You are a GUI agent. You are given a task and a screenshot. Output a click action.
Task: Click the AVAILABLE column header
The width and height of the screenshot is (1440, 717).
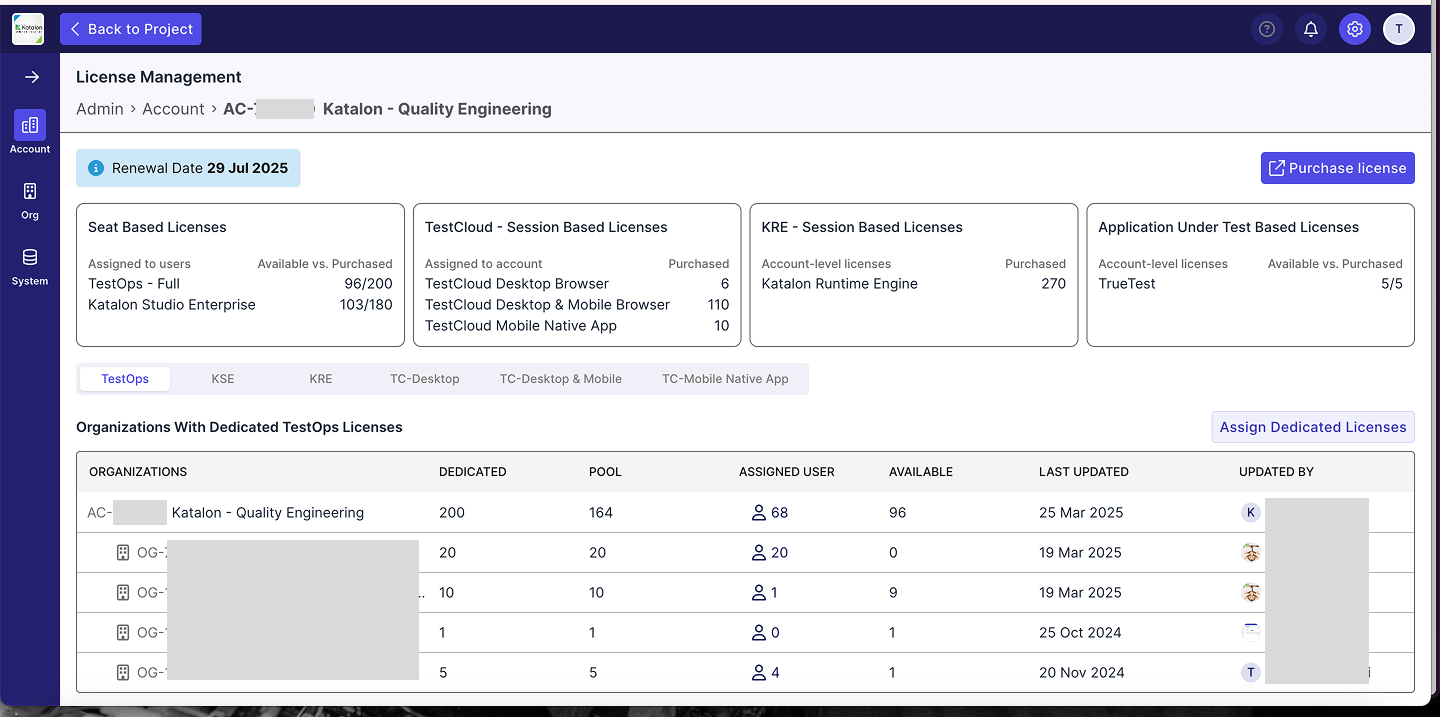pos(921,472)
